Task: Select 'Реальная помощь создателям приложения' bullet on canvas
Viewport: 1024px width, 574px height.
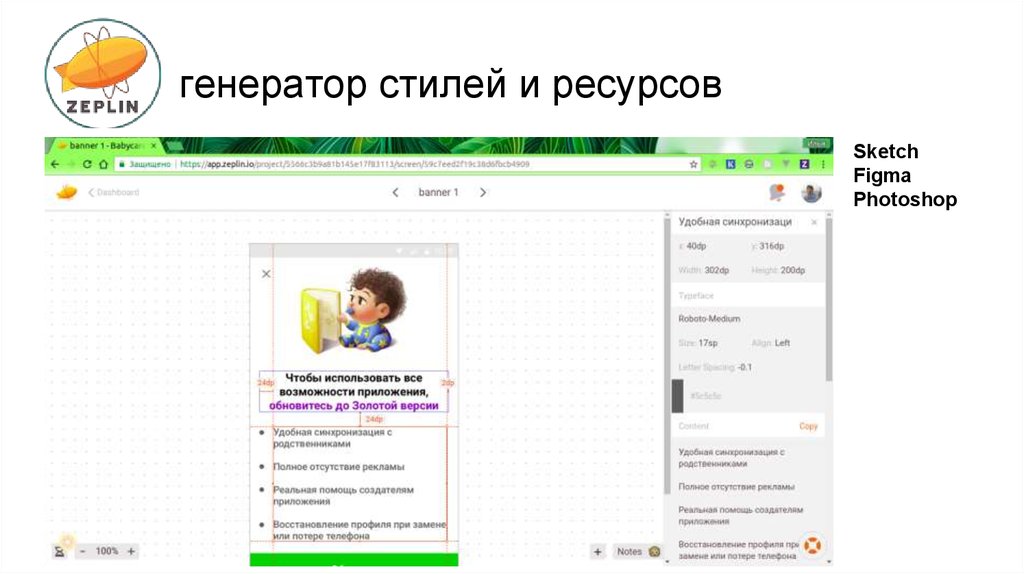Action: (343, 496)
